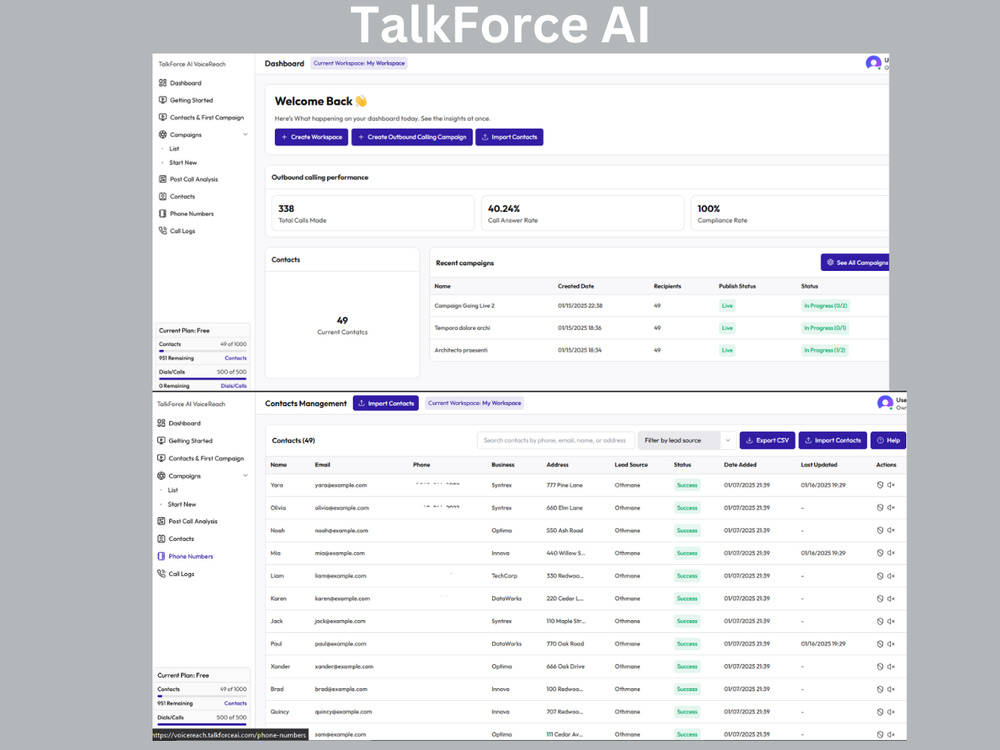Mute contact Xander with the speaker icon
This screenshot has width=1000, height=750.
(x=891, y=666)
